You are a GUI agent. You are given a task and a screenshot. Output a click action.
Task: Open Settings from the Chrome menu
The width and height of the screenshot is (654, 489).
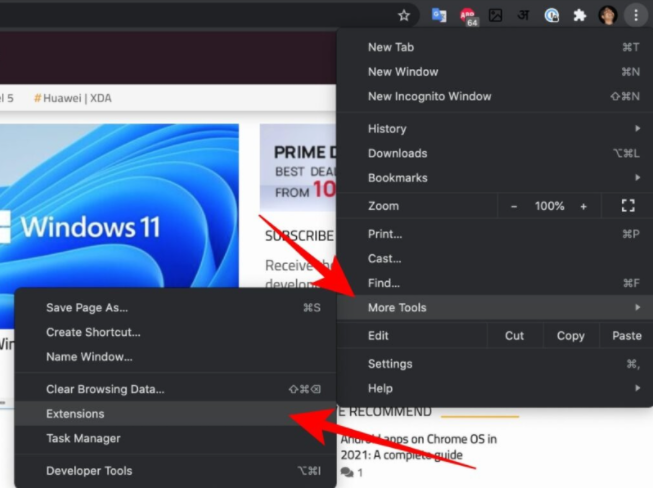(495, 364)
